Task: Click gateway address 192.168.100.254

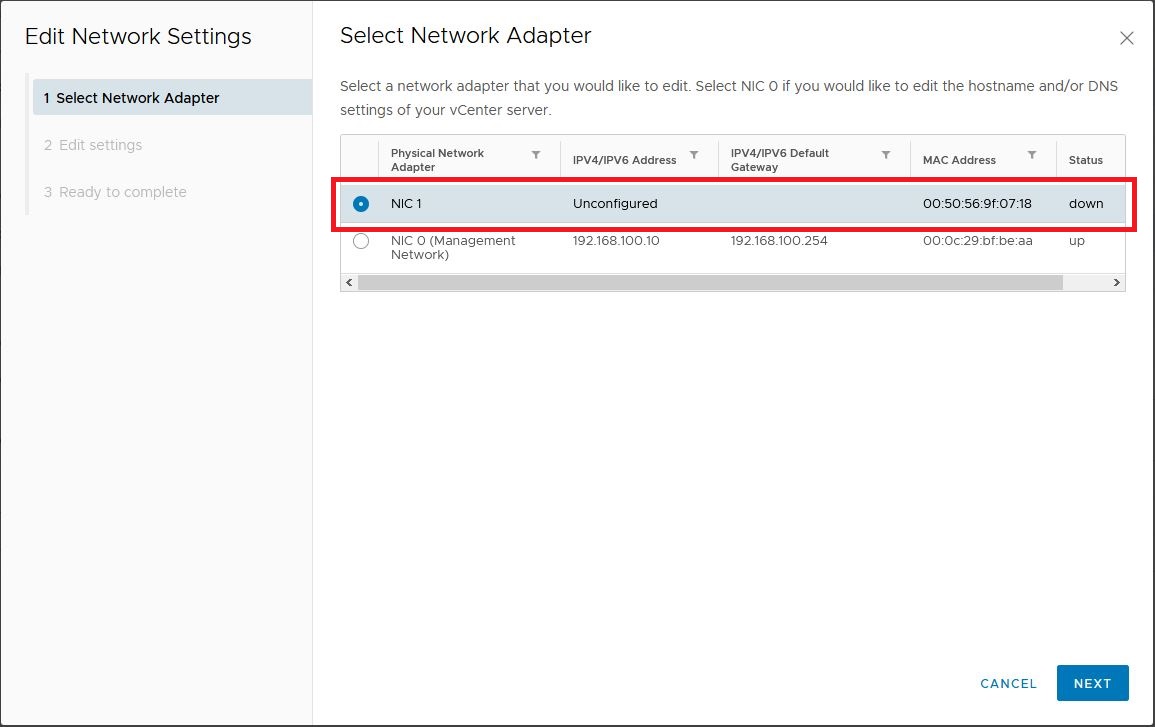Action: pyautogui.click(x=779, y=241)
